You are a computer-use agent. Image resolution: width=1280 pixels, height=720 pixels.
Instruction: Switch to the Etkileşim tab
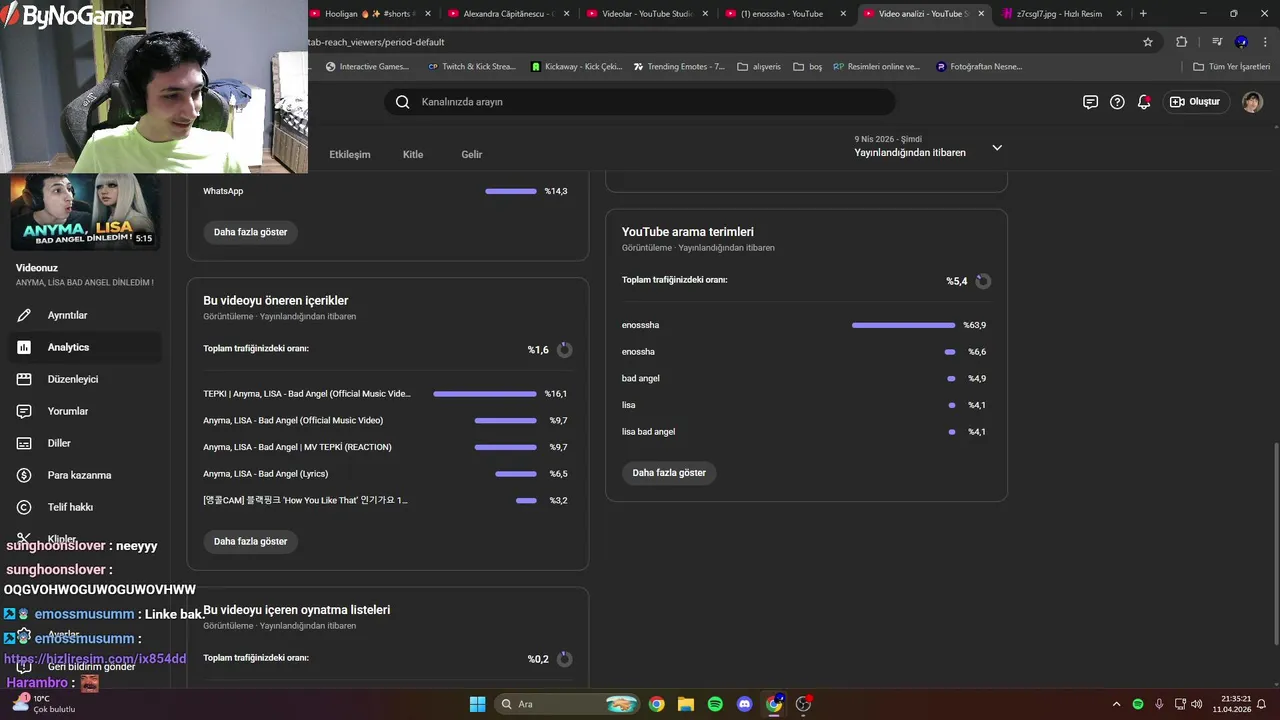(x=350, y=155)
